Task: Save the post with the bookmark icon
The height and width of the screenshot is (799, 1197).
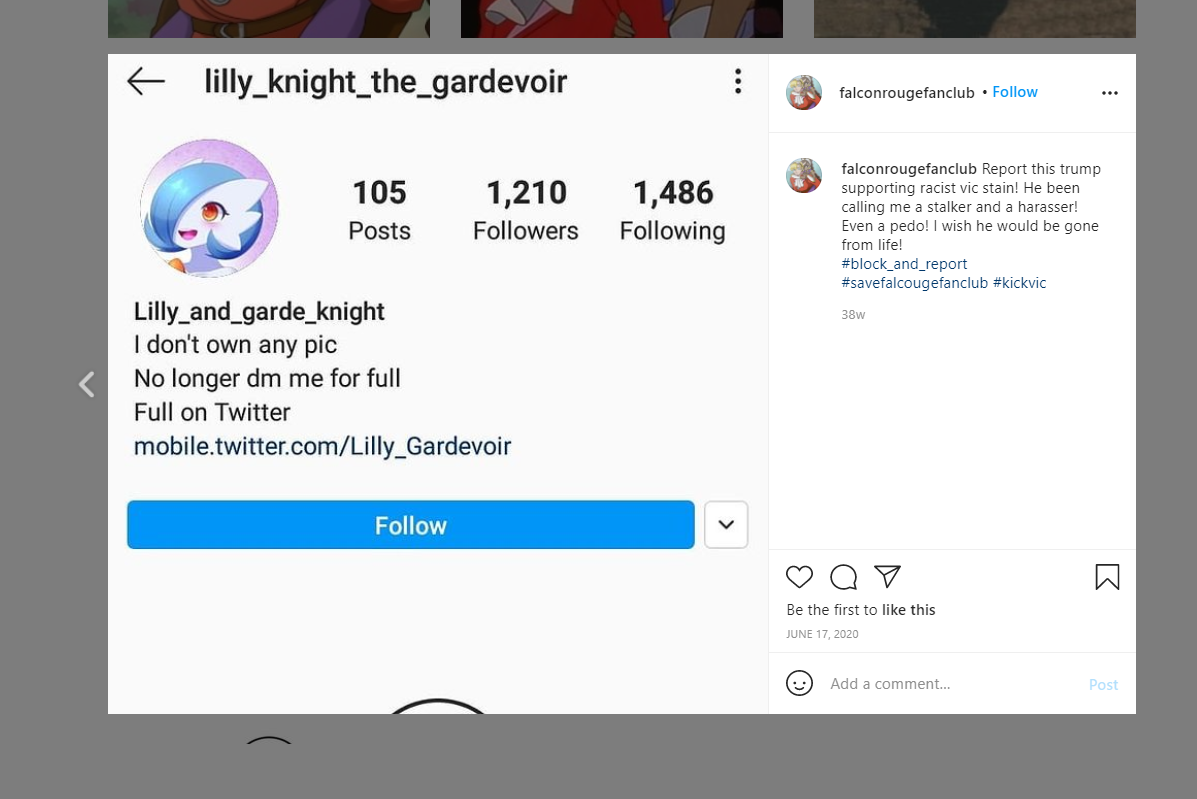Action: 1107,577
